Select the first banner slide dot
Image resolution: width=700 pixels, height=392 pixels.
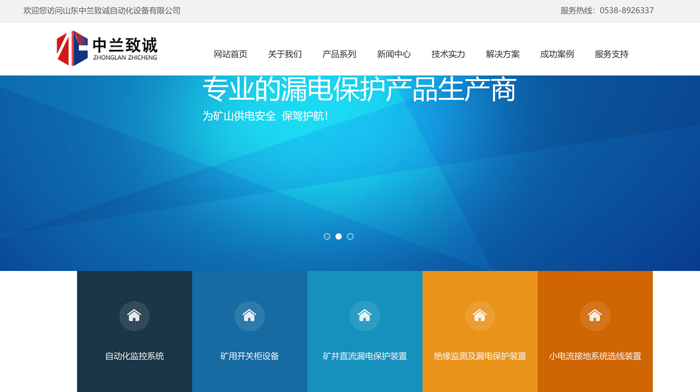327,236
